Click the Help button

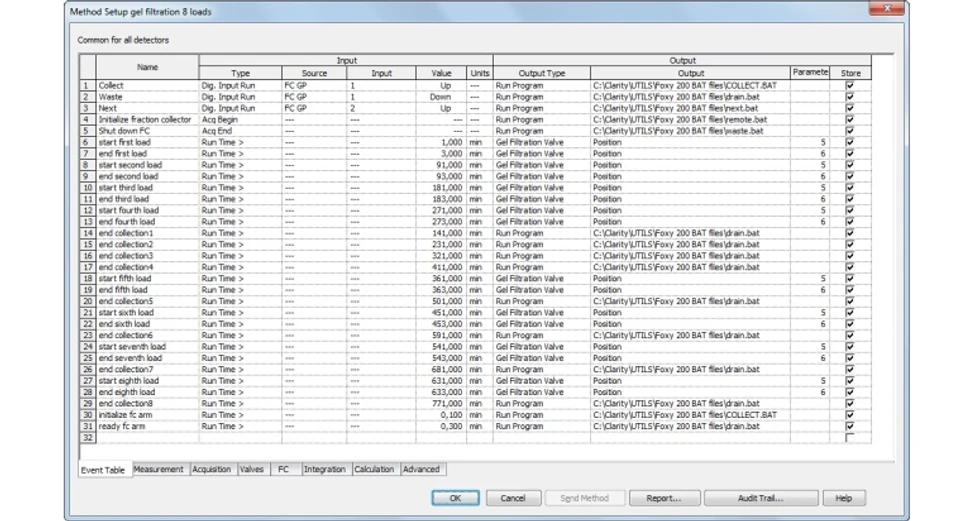click(844, 498)
